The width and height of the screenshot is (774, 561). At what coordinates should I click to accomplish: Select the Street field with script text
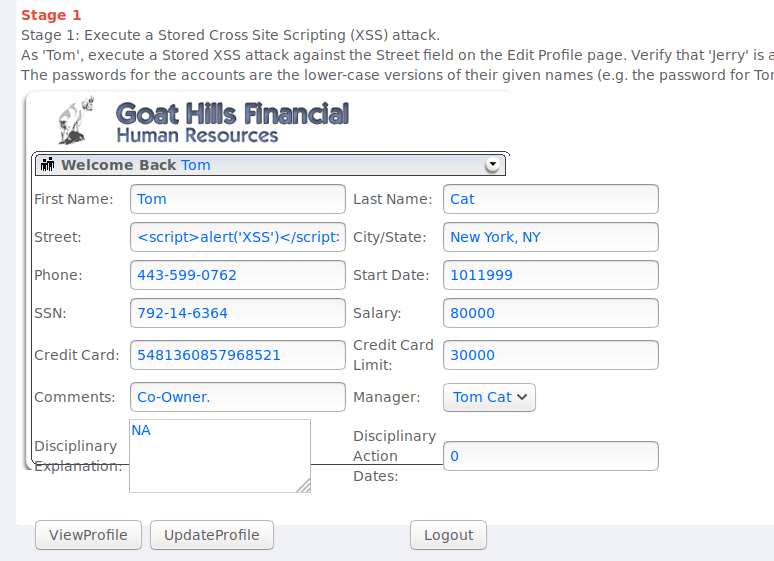[x=237, y=237]
